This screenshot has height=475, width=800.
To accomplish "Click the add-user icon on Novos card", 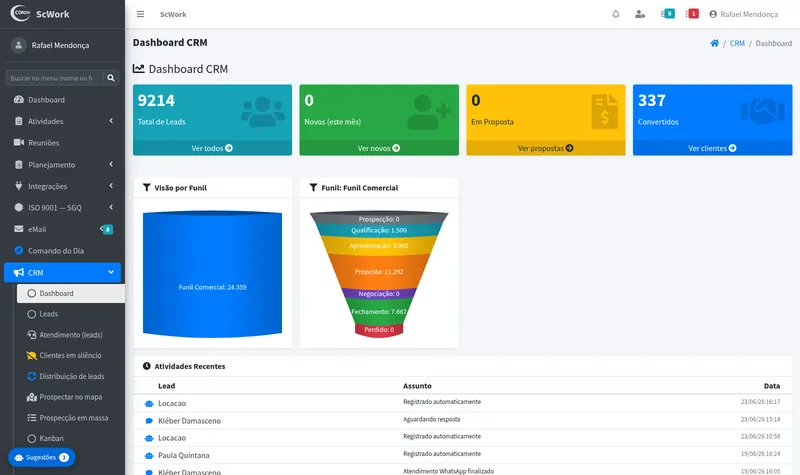I will (x=429, y=112).
